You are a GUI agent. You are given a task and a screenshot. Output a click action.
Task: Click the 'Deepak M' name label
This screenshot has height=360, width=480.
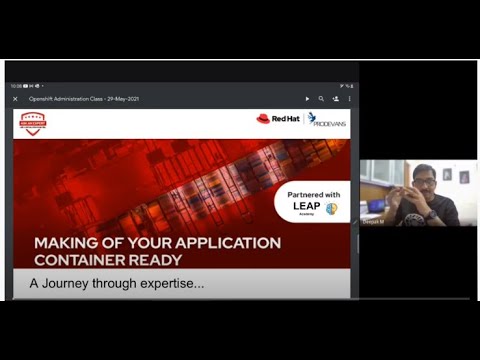tap(373, 222)
